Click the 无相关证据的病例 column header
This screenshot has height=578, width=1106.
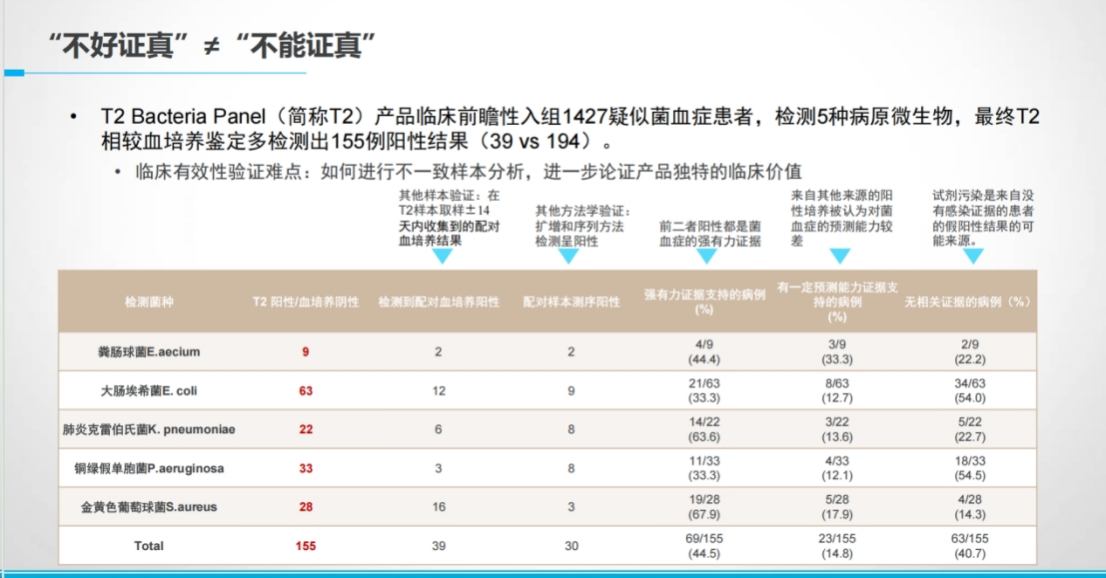pos(968,302)
